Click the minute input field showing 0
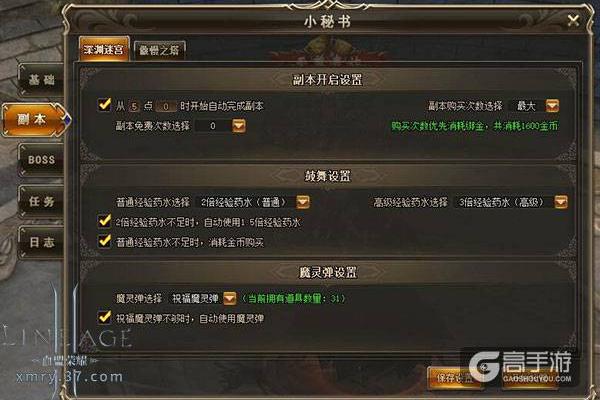The width and height of the screenshot is (600, 400). coord(166,106)
